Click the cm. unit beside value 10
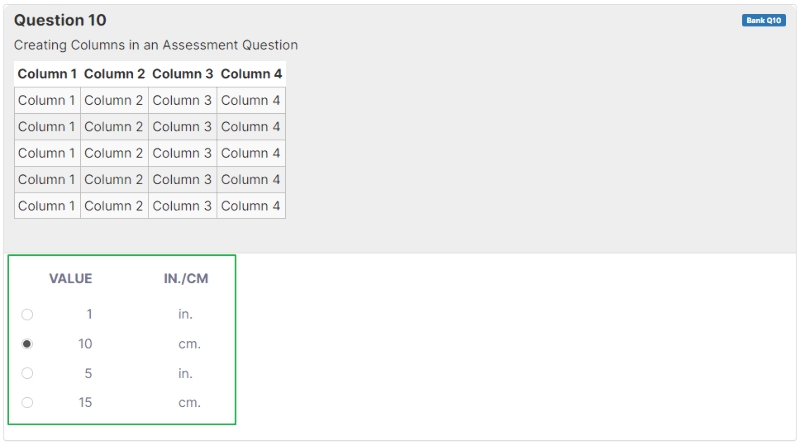The width and height of the screenshot is (800, 445). pos(189,344)
